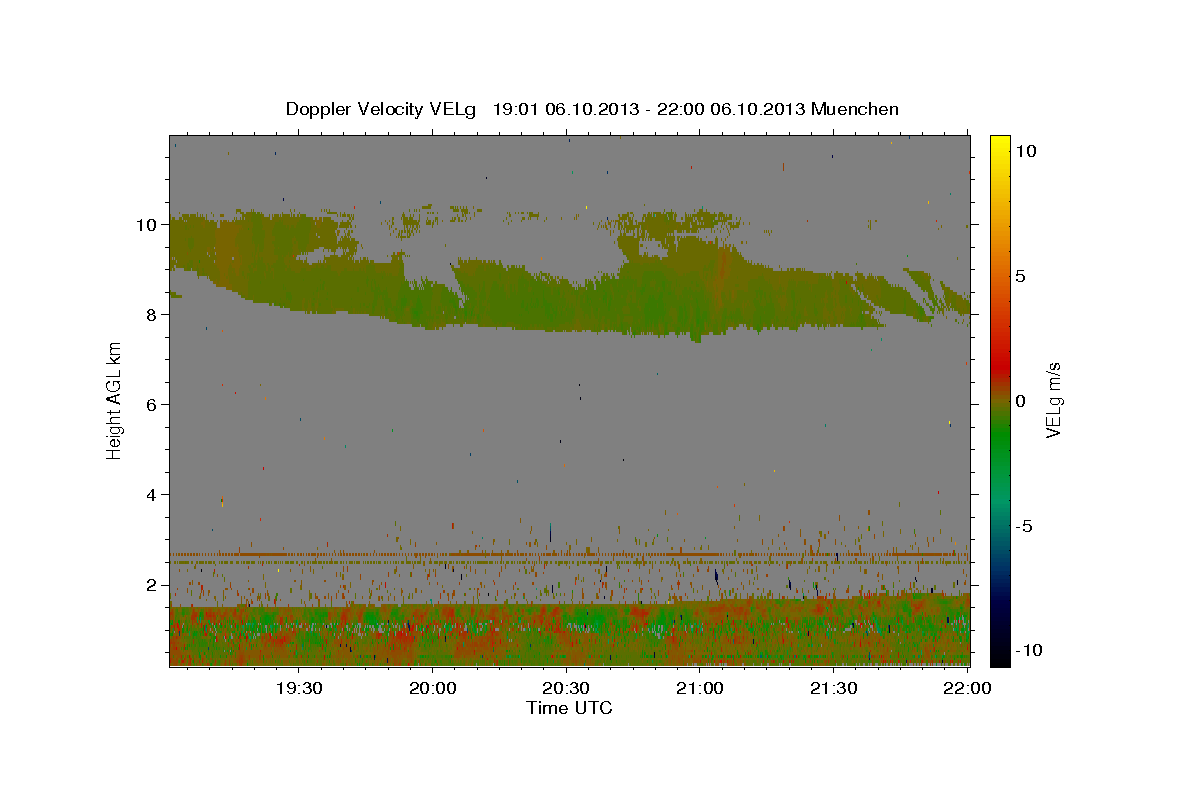
Task: Click the height tick label 8
Action: coord(153,315)
